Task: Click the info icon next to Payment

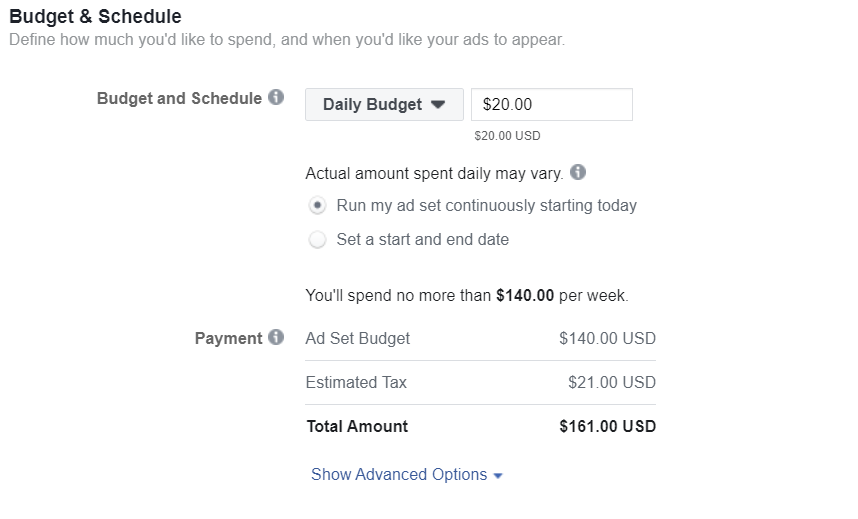Action: point(276,337)
